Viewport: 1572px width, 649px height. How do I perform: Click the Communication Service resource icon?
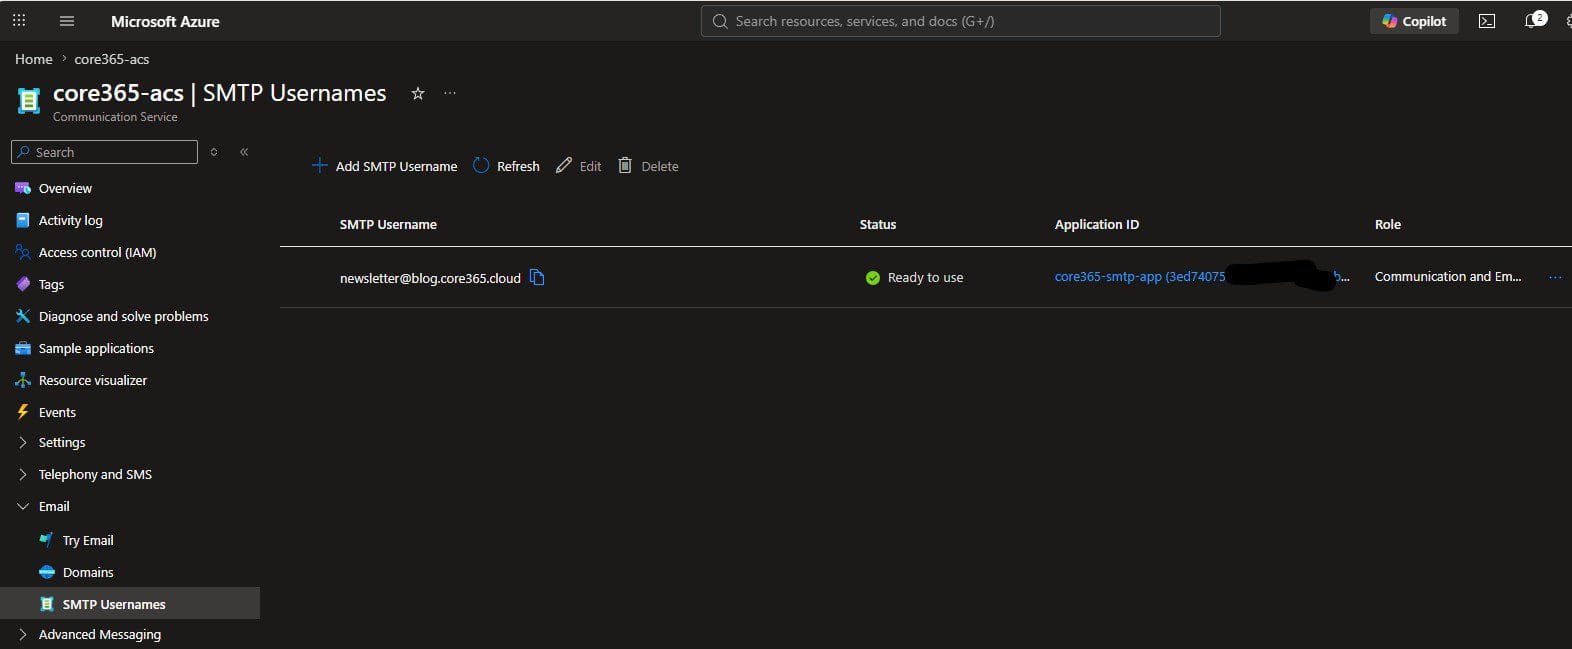[29, 100]
